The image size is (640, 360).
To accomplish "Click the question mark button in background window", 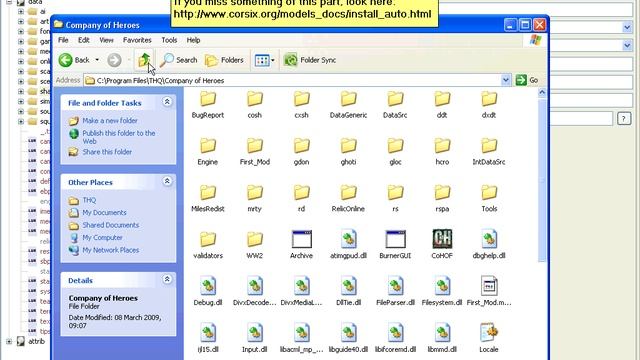I will click(624, 119).
